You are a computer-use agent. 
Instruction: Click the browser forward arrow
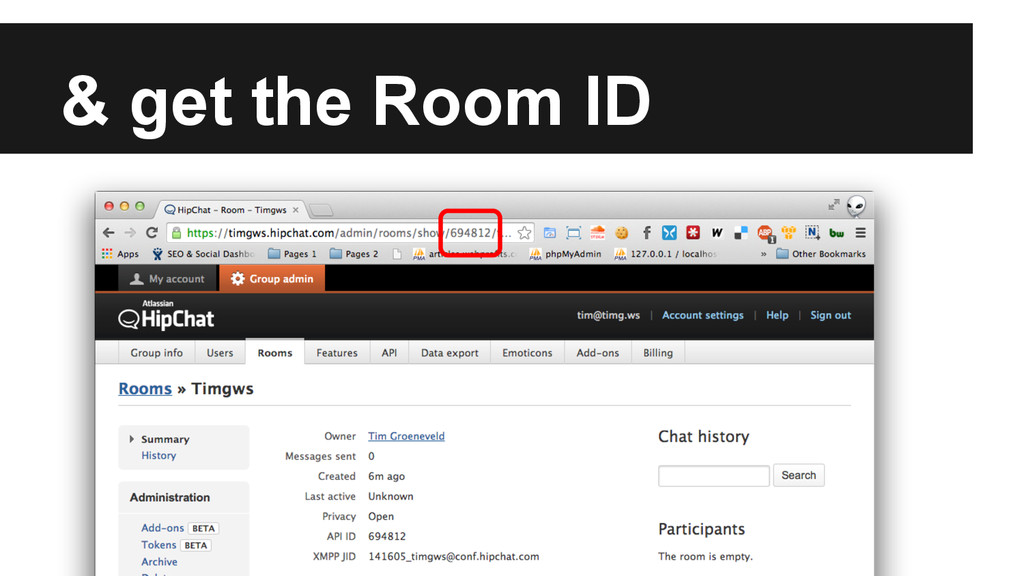click(130, 233)
